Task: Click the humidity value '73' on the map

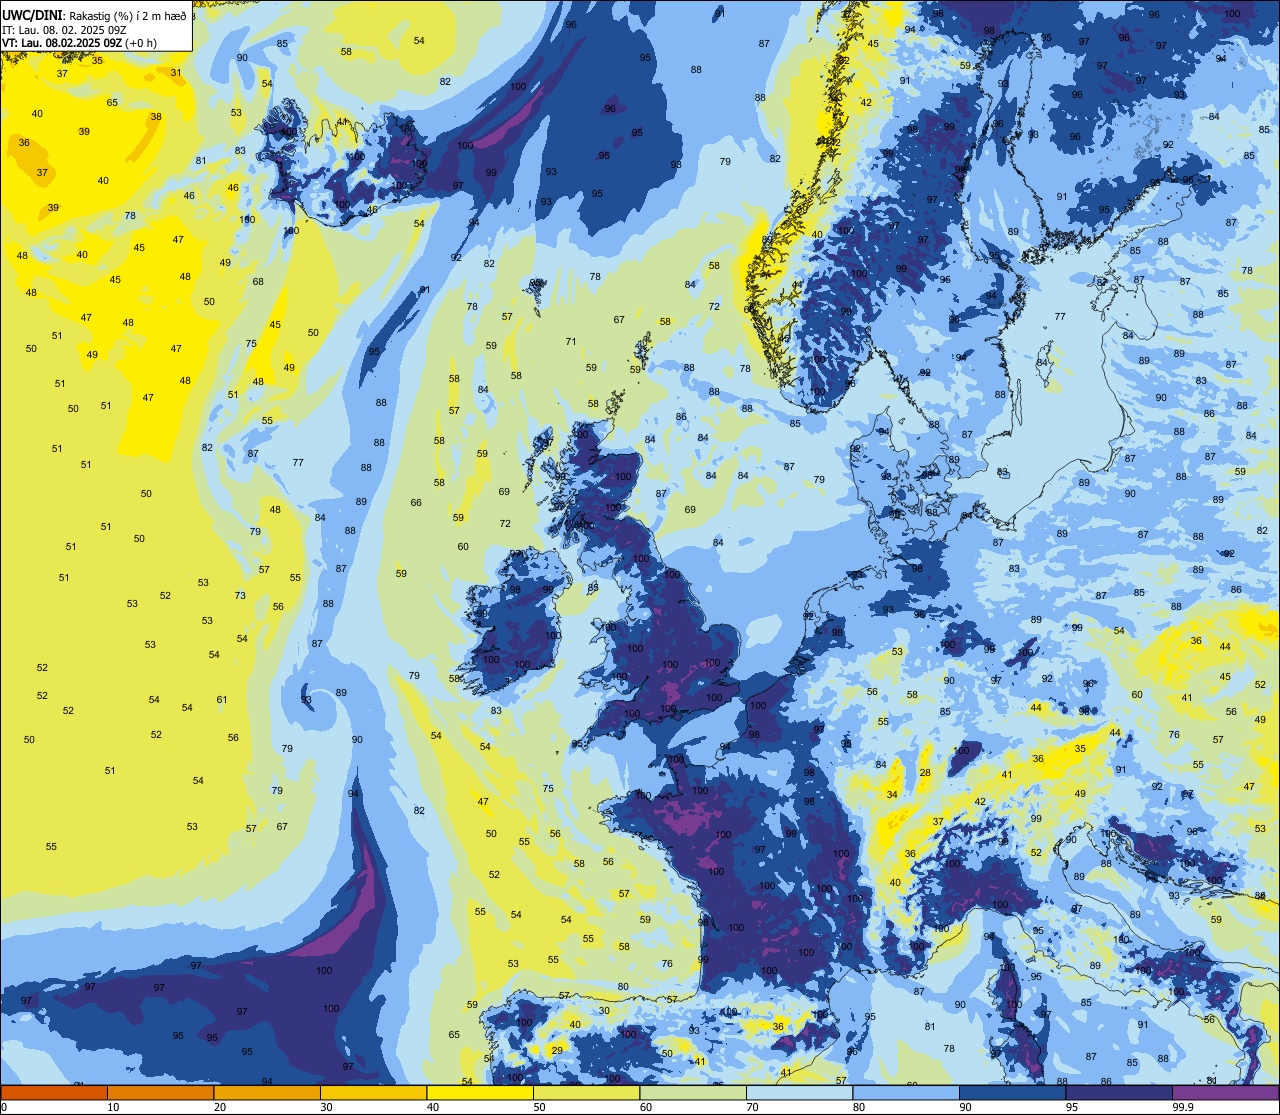Action: click(x=240, y=596)
